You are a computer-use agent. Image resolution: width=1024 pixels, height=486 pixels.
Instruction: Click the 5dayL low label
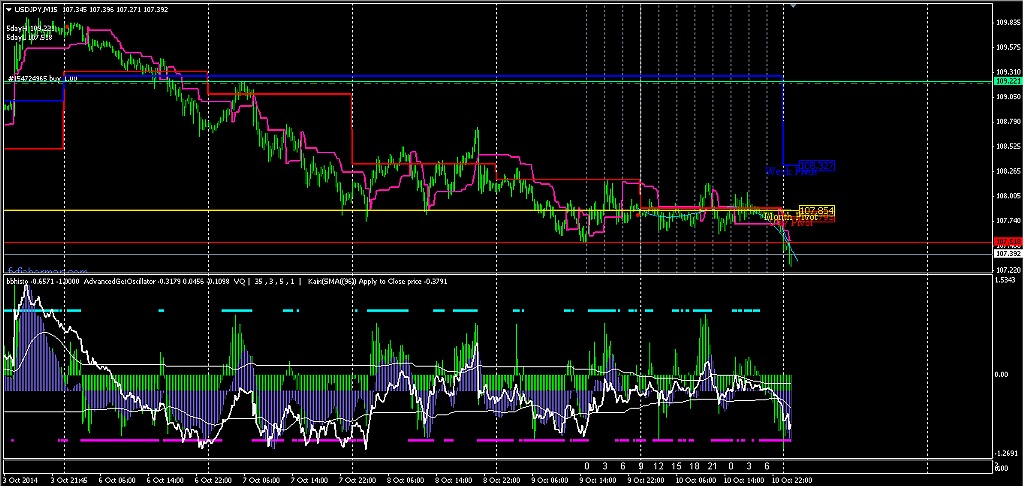click(28, 37)
